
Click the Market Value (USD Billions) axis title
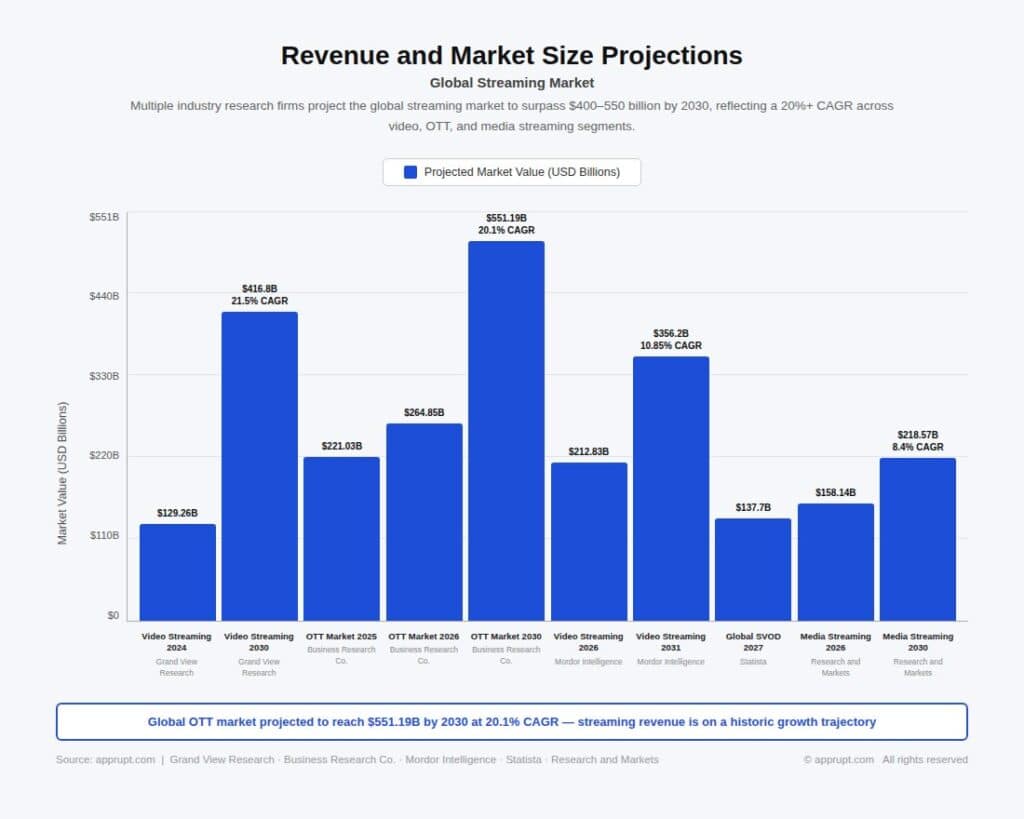pyautogui.click(x=63, y=473)
